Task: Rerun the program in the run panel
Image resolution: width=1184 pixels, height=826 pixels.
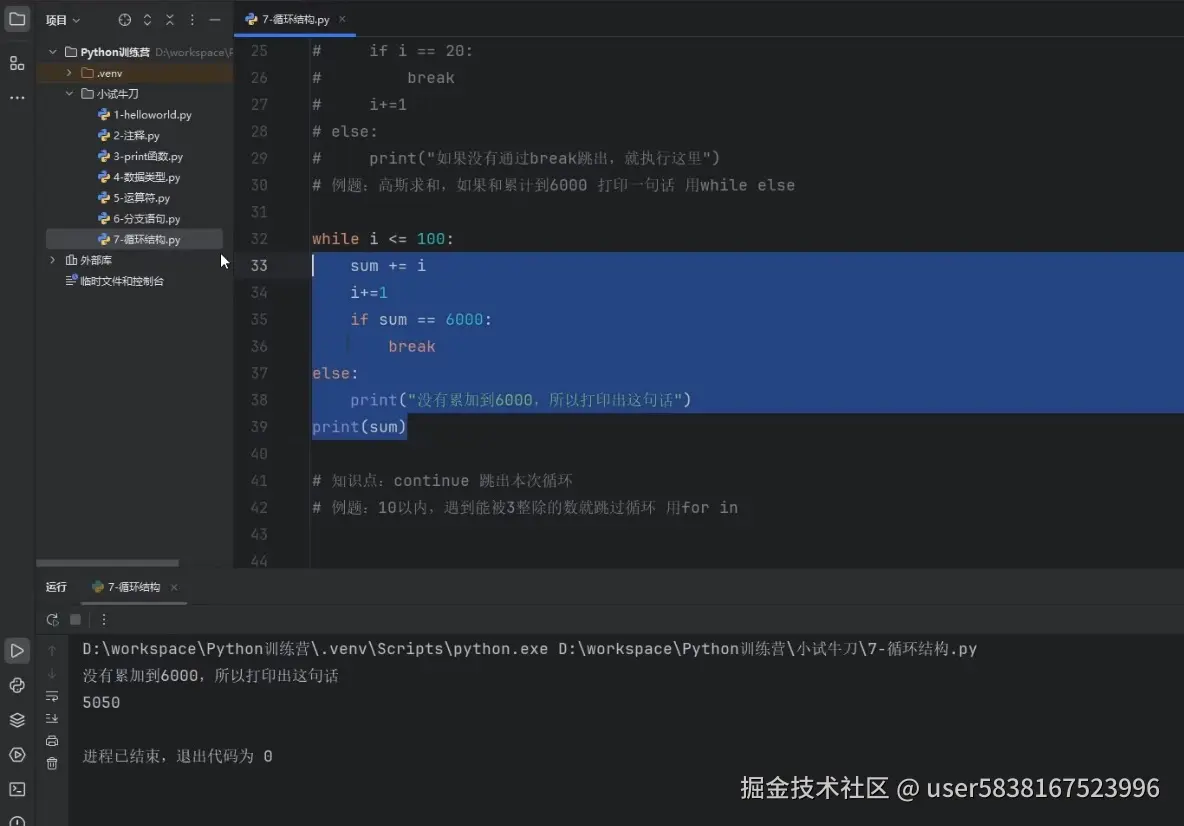Action: pos(52,620)
